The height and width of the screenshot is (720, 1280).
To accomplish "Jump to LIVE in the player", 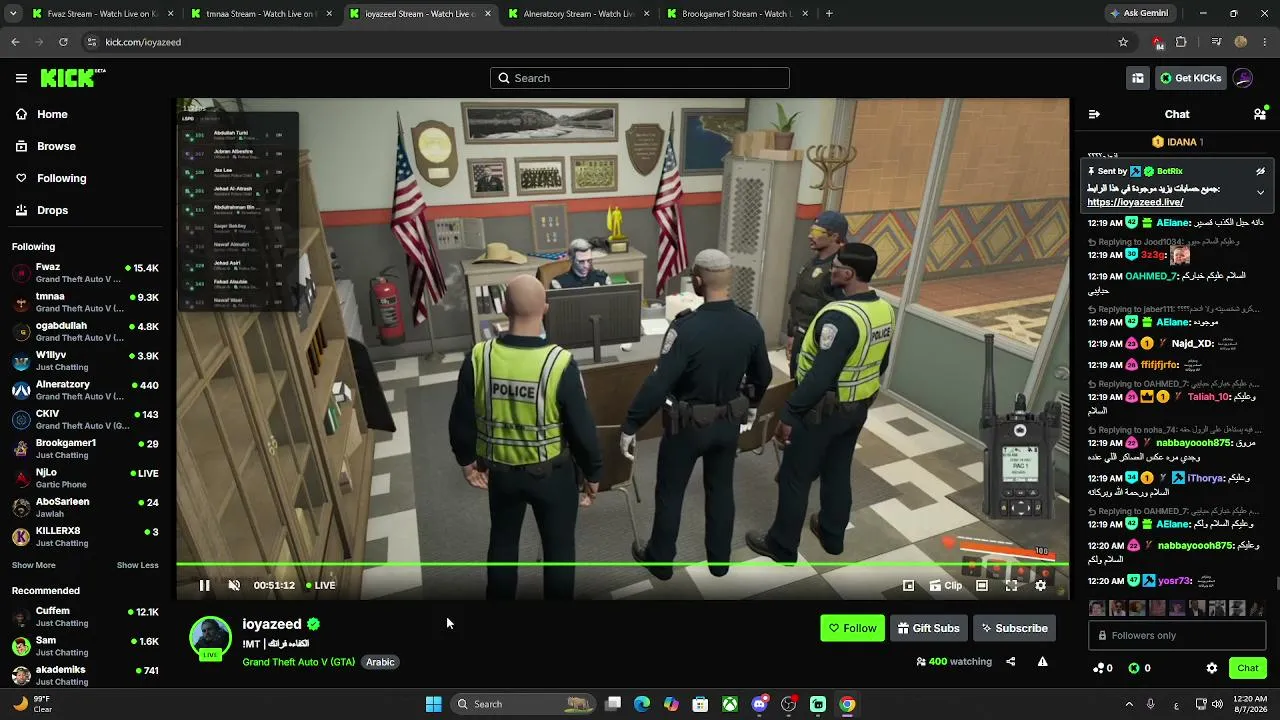I will [x=321, y=586].
